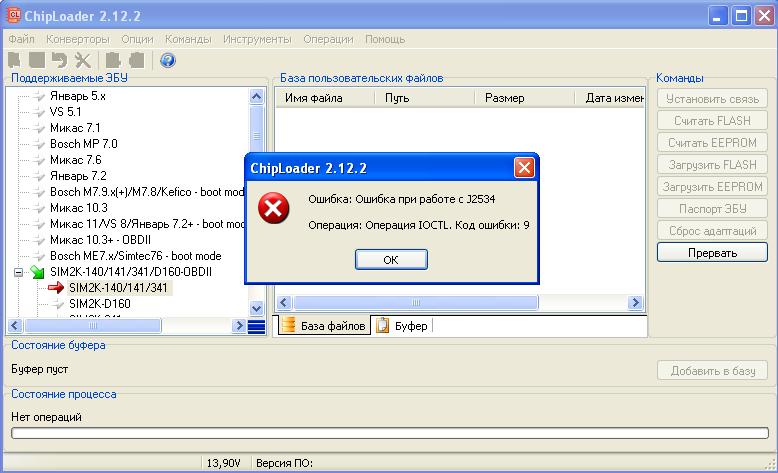Click the blue help question-mark toolbar icon

168,60
